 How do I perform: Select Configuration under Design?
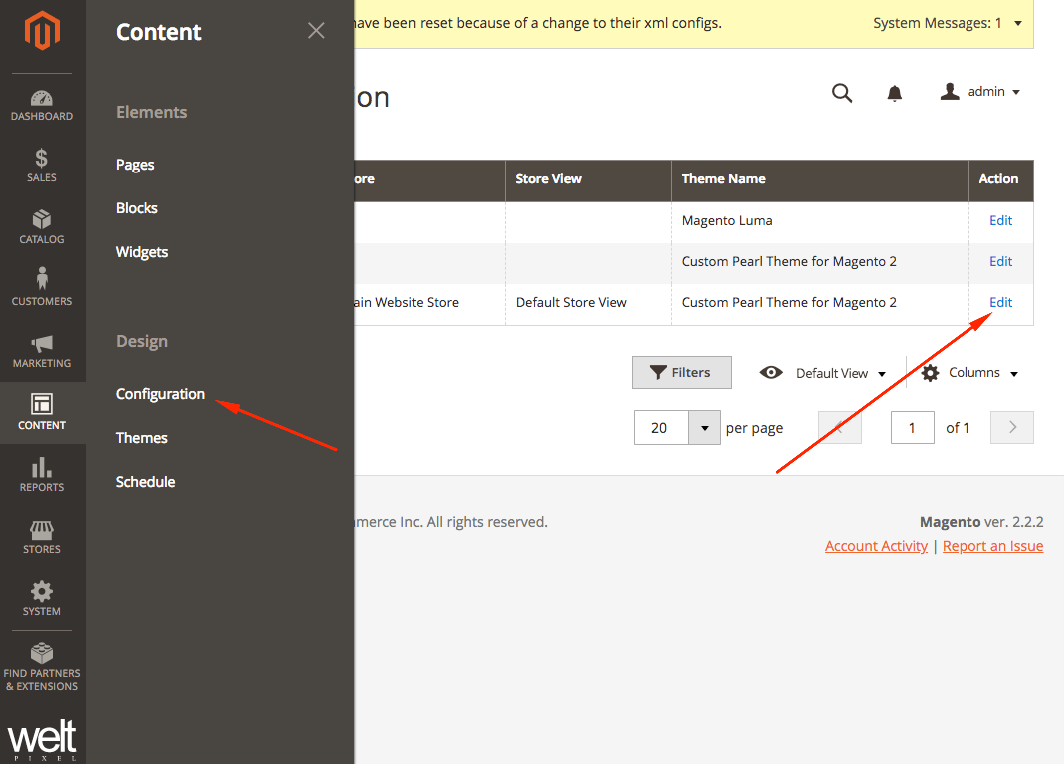160,393
